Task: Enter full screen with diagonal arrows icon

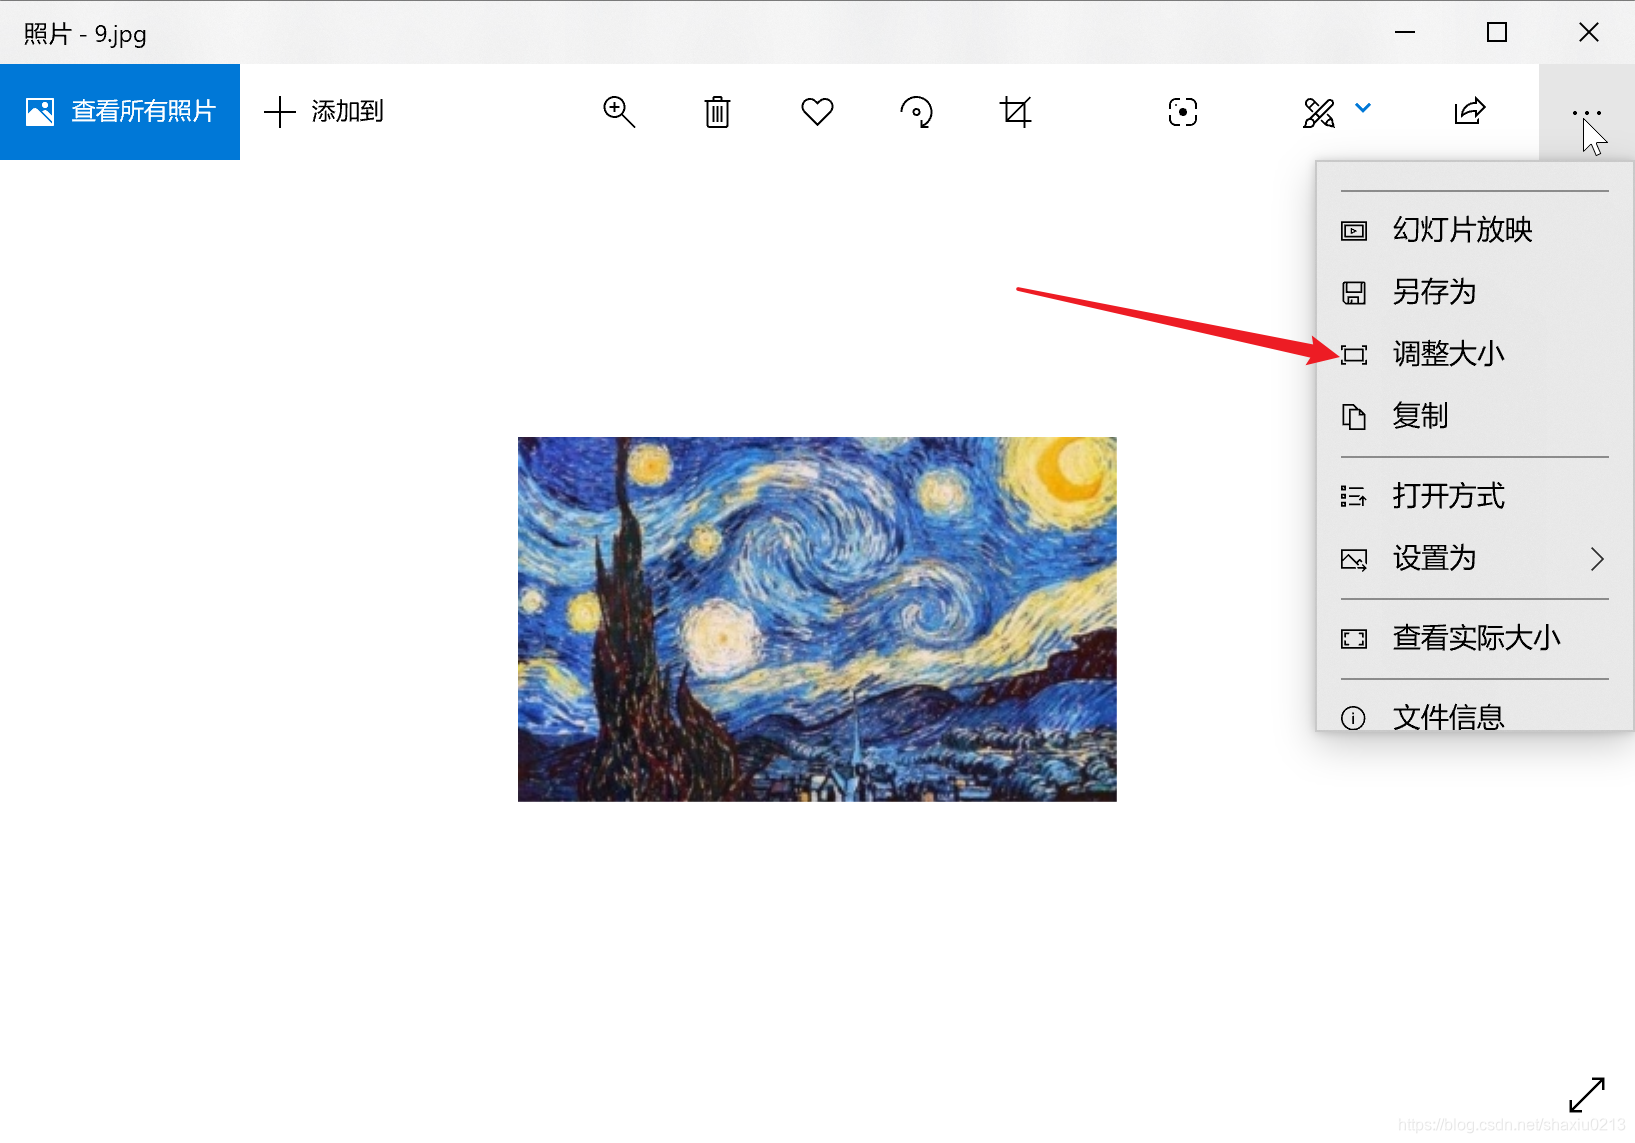Action: (1587, 1094)
